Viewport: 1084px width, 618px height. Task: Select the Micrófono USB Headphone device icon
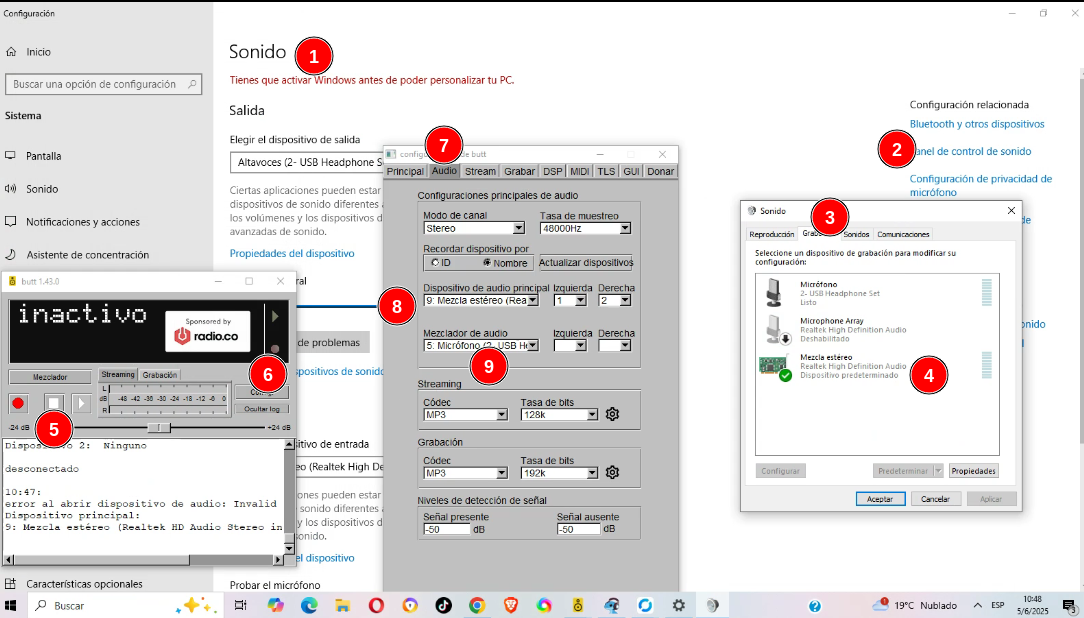tap(774, 292)
